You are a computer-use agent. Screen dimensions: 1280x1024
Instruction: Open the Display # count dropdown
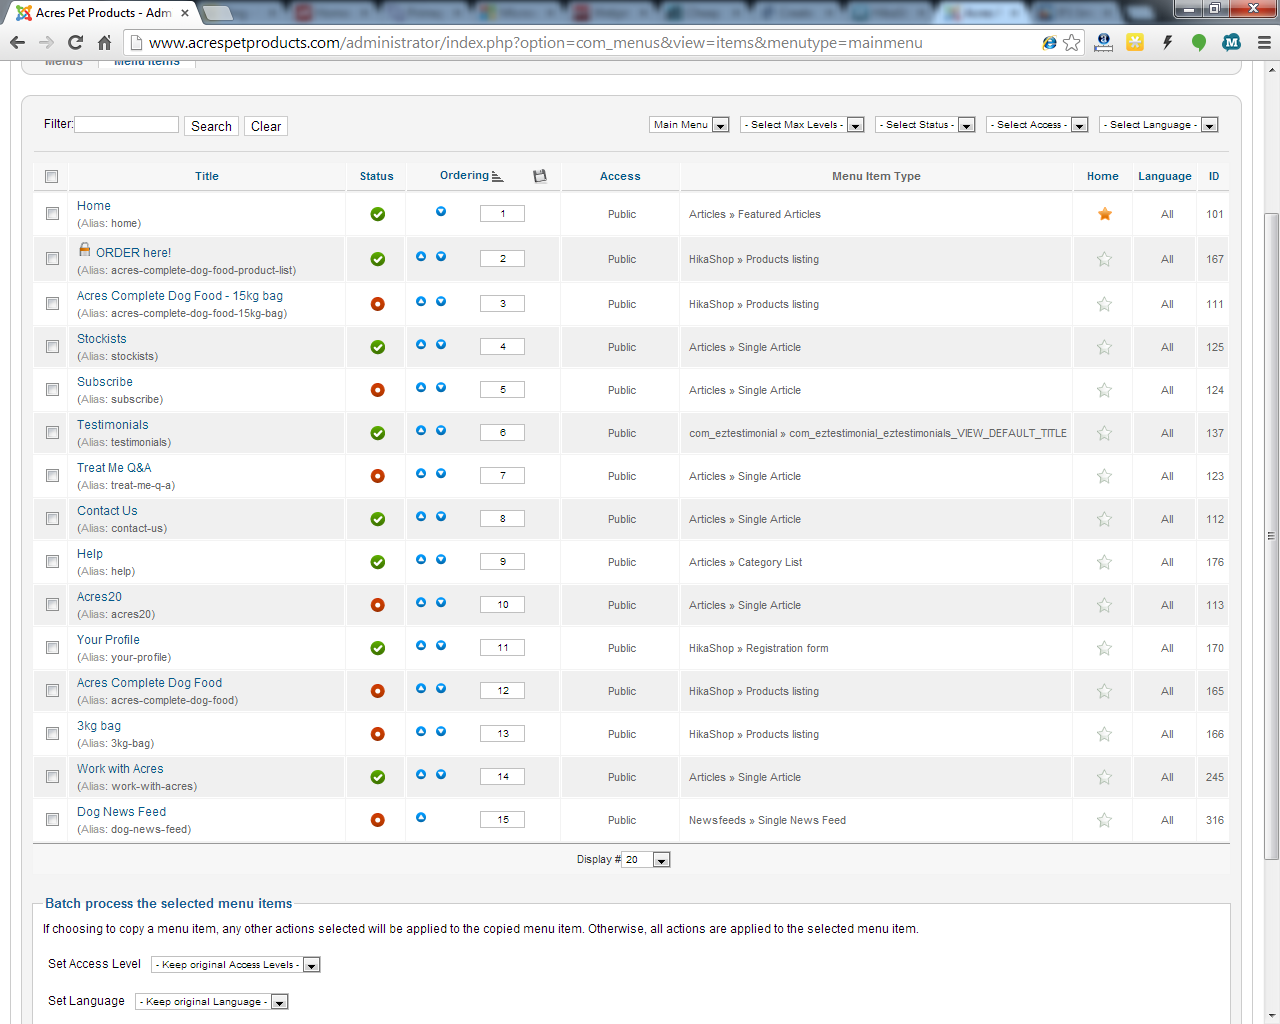click(646, 860)
